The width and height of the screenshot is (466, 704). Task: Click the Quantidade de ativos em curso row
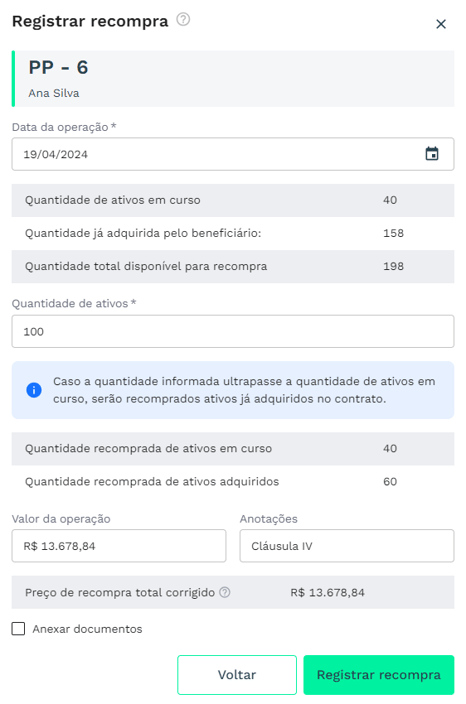coord(233,200)
